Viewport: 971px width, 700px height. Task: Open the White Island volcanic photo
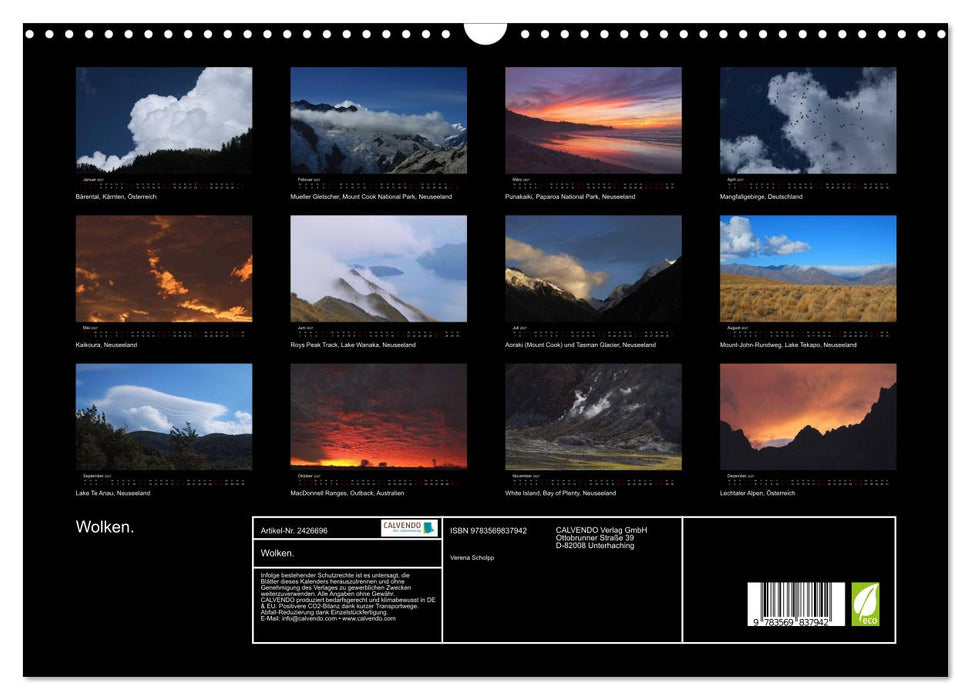pos(593,416)
